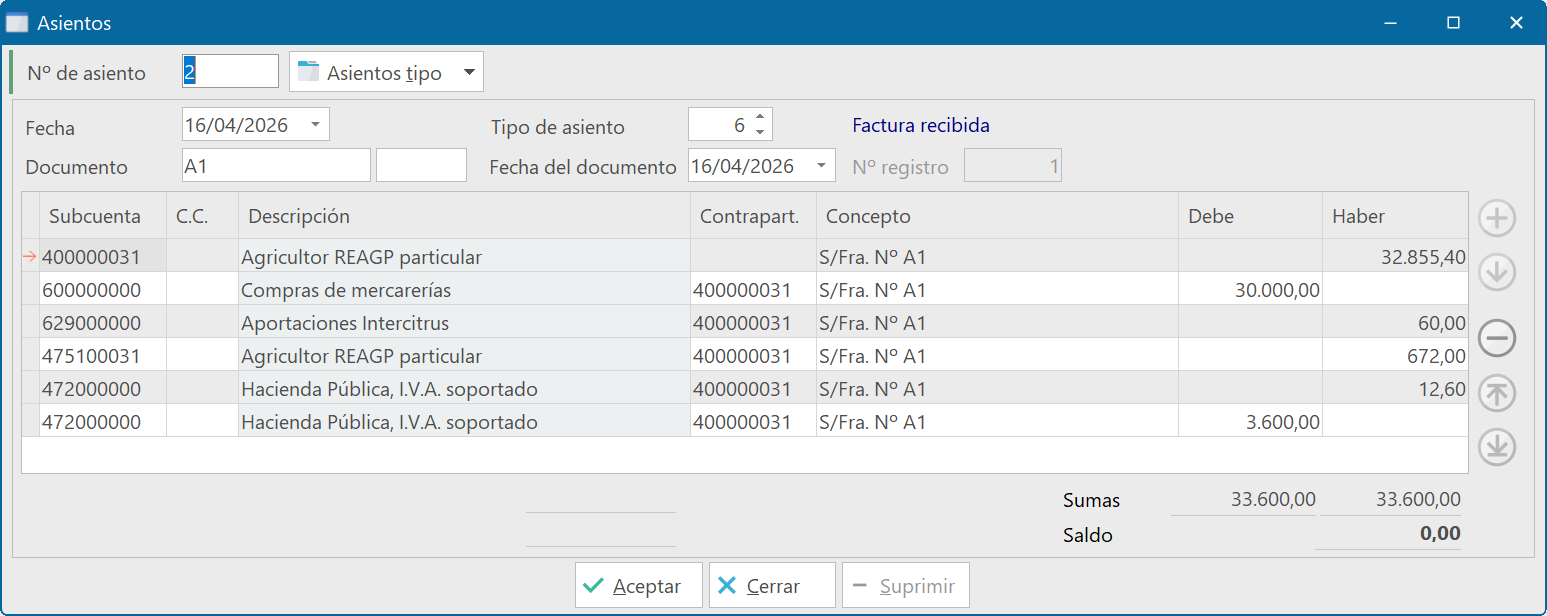Click the move-to-bottom arrow icon
Viewport: 1547px width, 616px height.
[x=1496, y=447]
